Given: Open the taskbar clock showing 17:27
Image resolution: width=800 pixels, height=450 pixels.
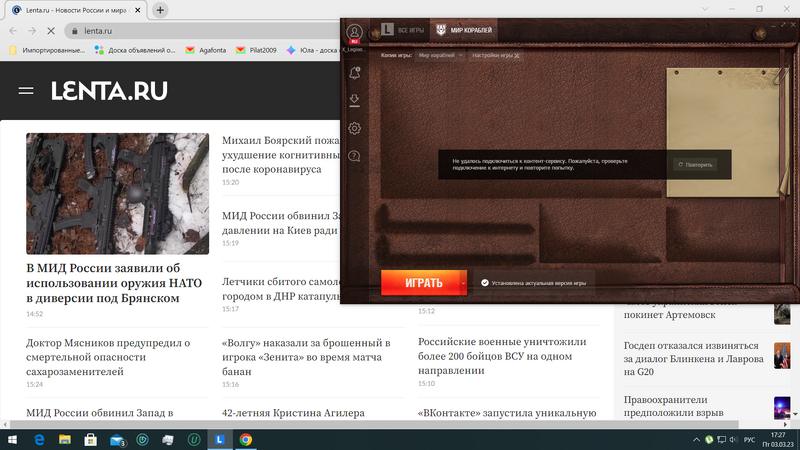Looking at the screenshot, I should point(779,439).
